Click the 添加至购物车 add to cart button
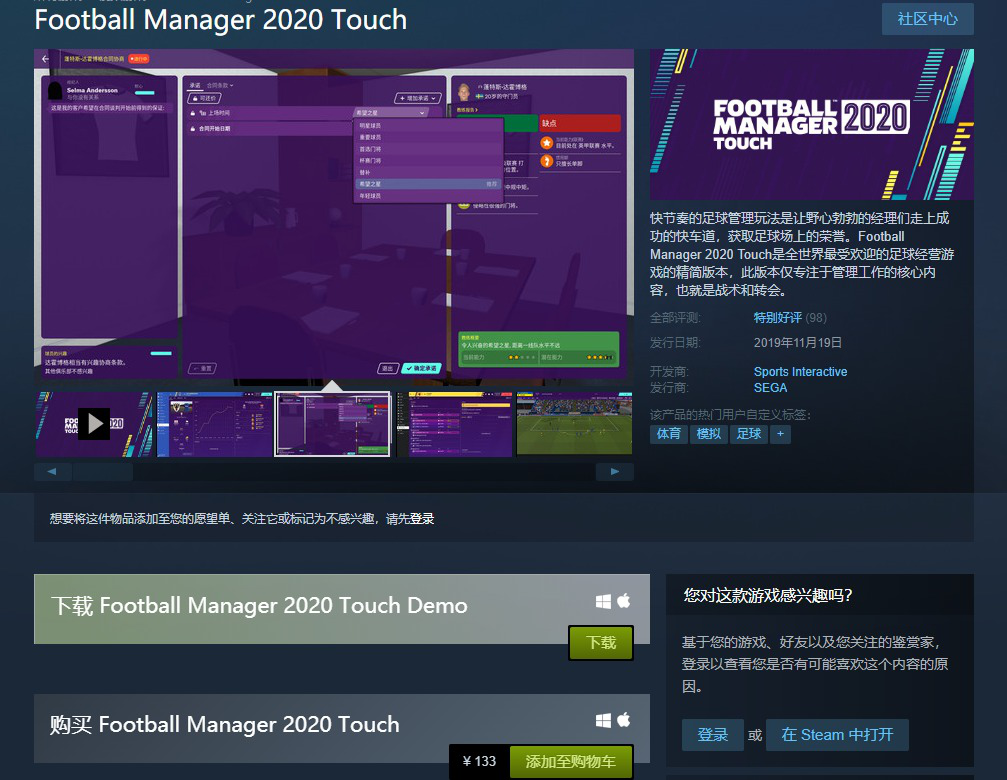Viewport: 1007px width, 780px height. (571, 762)
